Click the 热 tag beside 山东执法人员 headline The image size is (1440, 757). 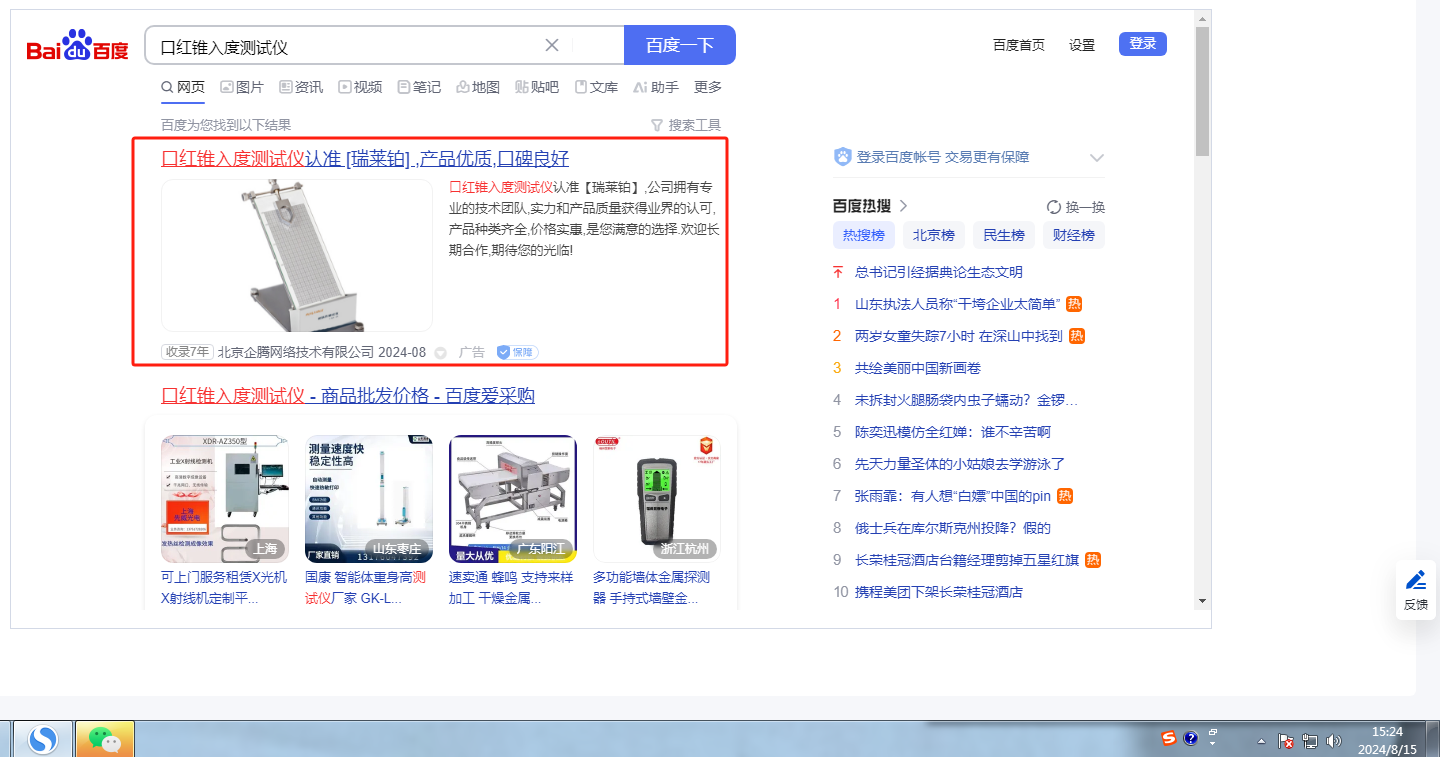[1074, 304]
